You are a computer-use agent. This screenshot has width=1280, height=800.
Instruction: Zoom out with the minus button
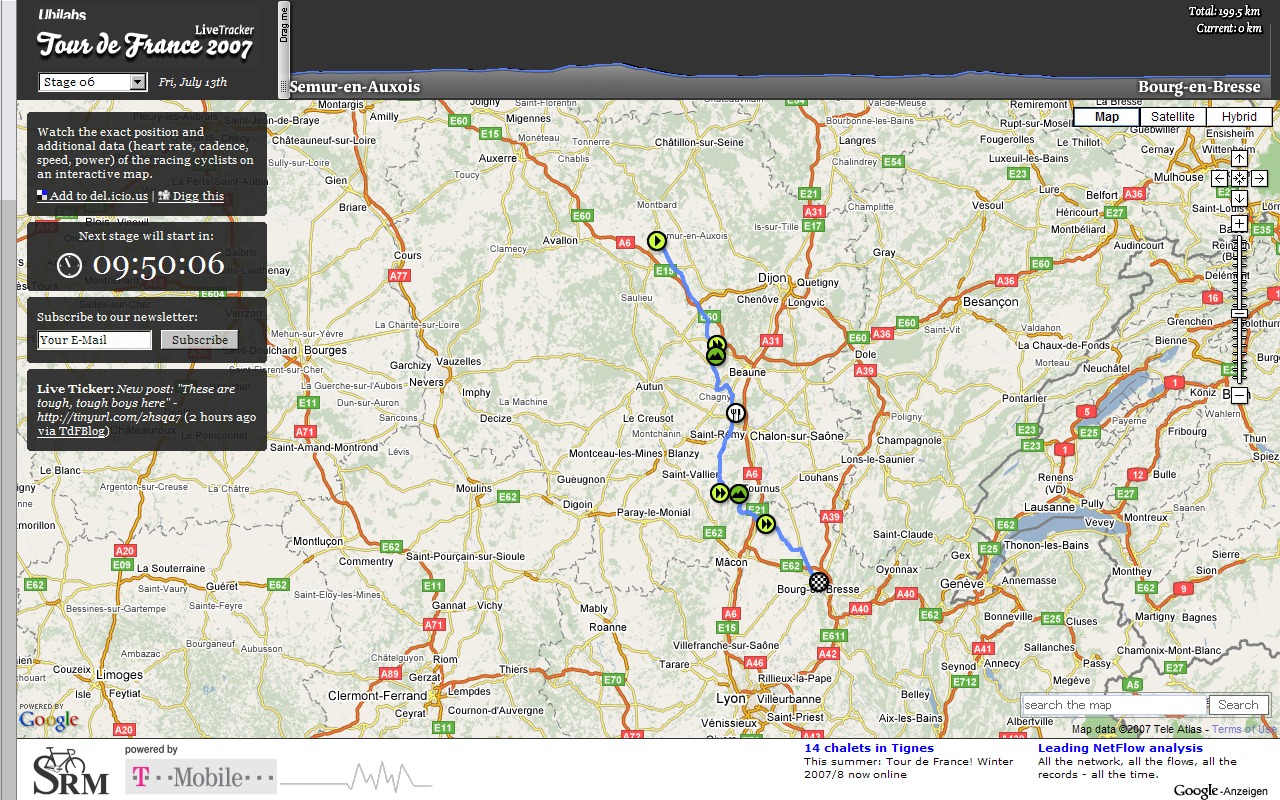coord(1239,395)
